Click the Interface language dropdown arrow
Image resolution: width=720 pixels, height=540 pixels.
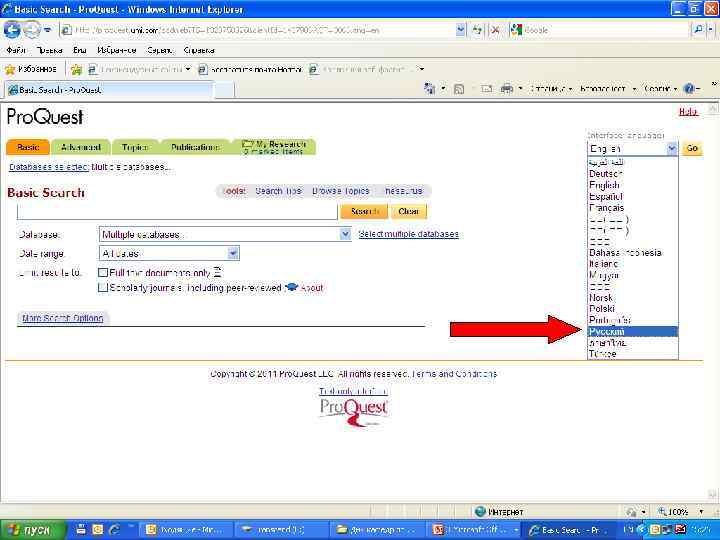671,148
